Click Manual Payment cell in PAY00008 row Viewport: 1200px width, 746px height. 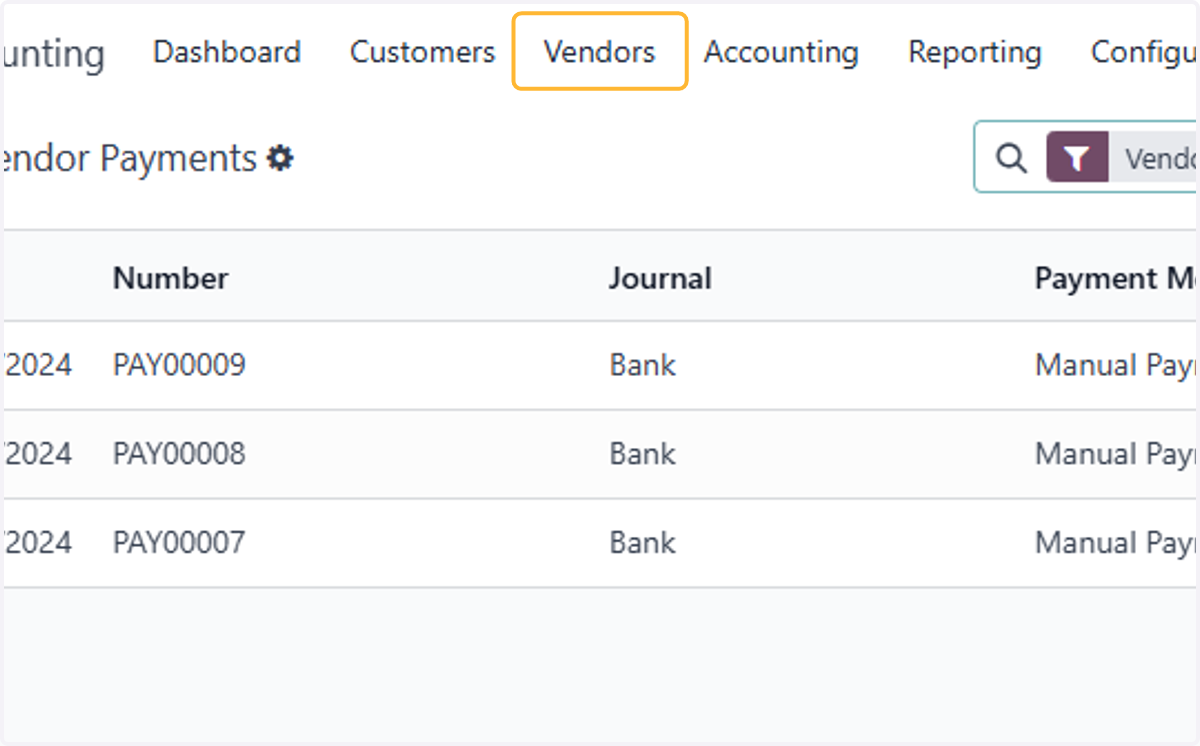[1116, 454]
